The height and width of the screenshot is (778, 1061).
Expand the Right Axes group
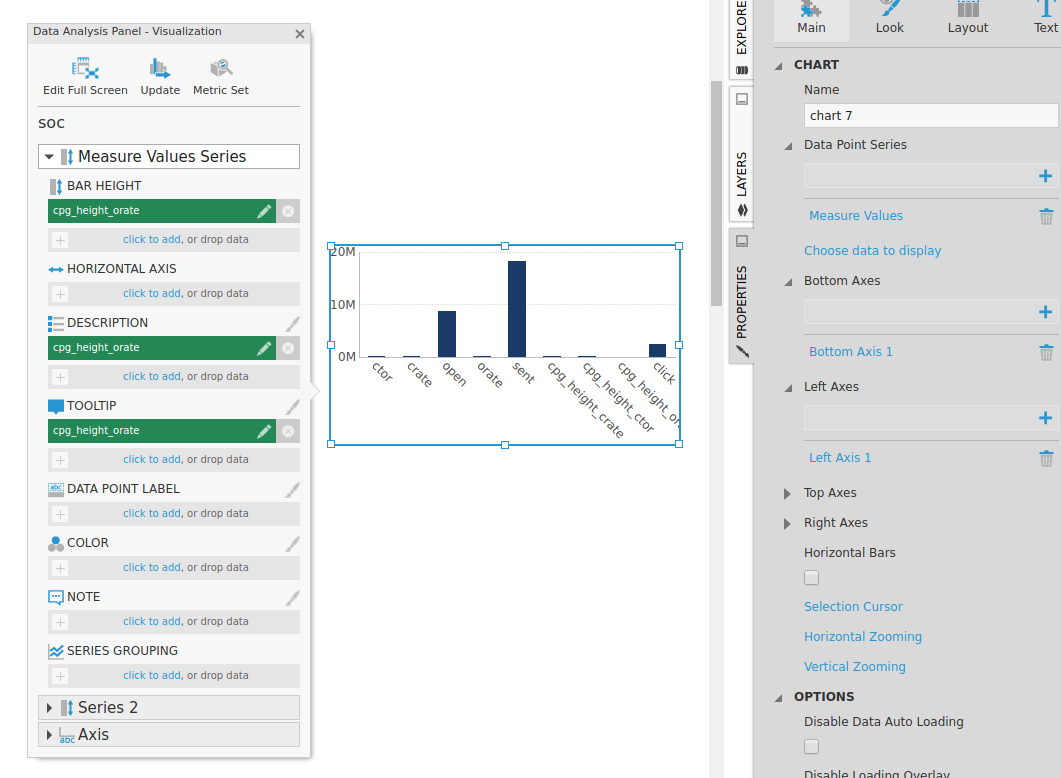click(x=787, y=524)
